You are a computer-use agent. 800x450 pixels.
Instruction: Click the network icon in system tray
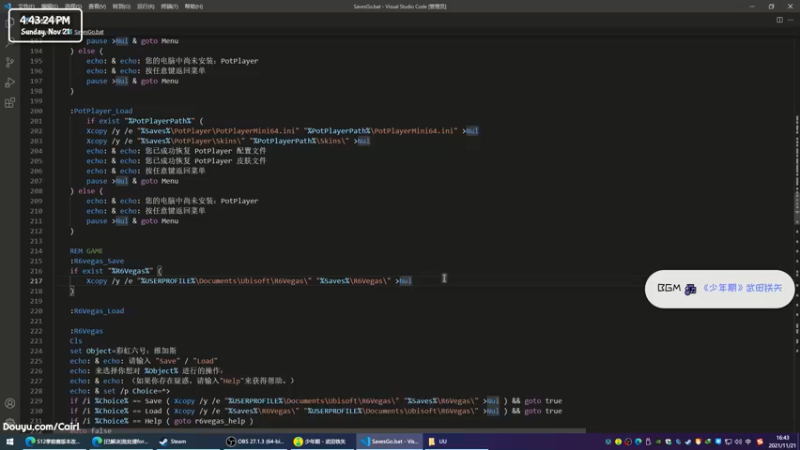pos(728,442)
